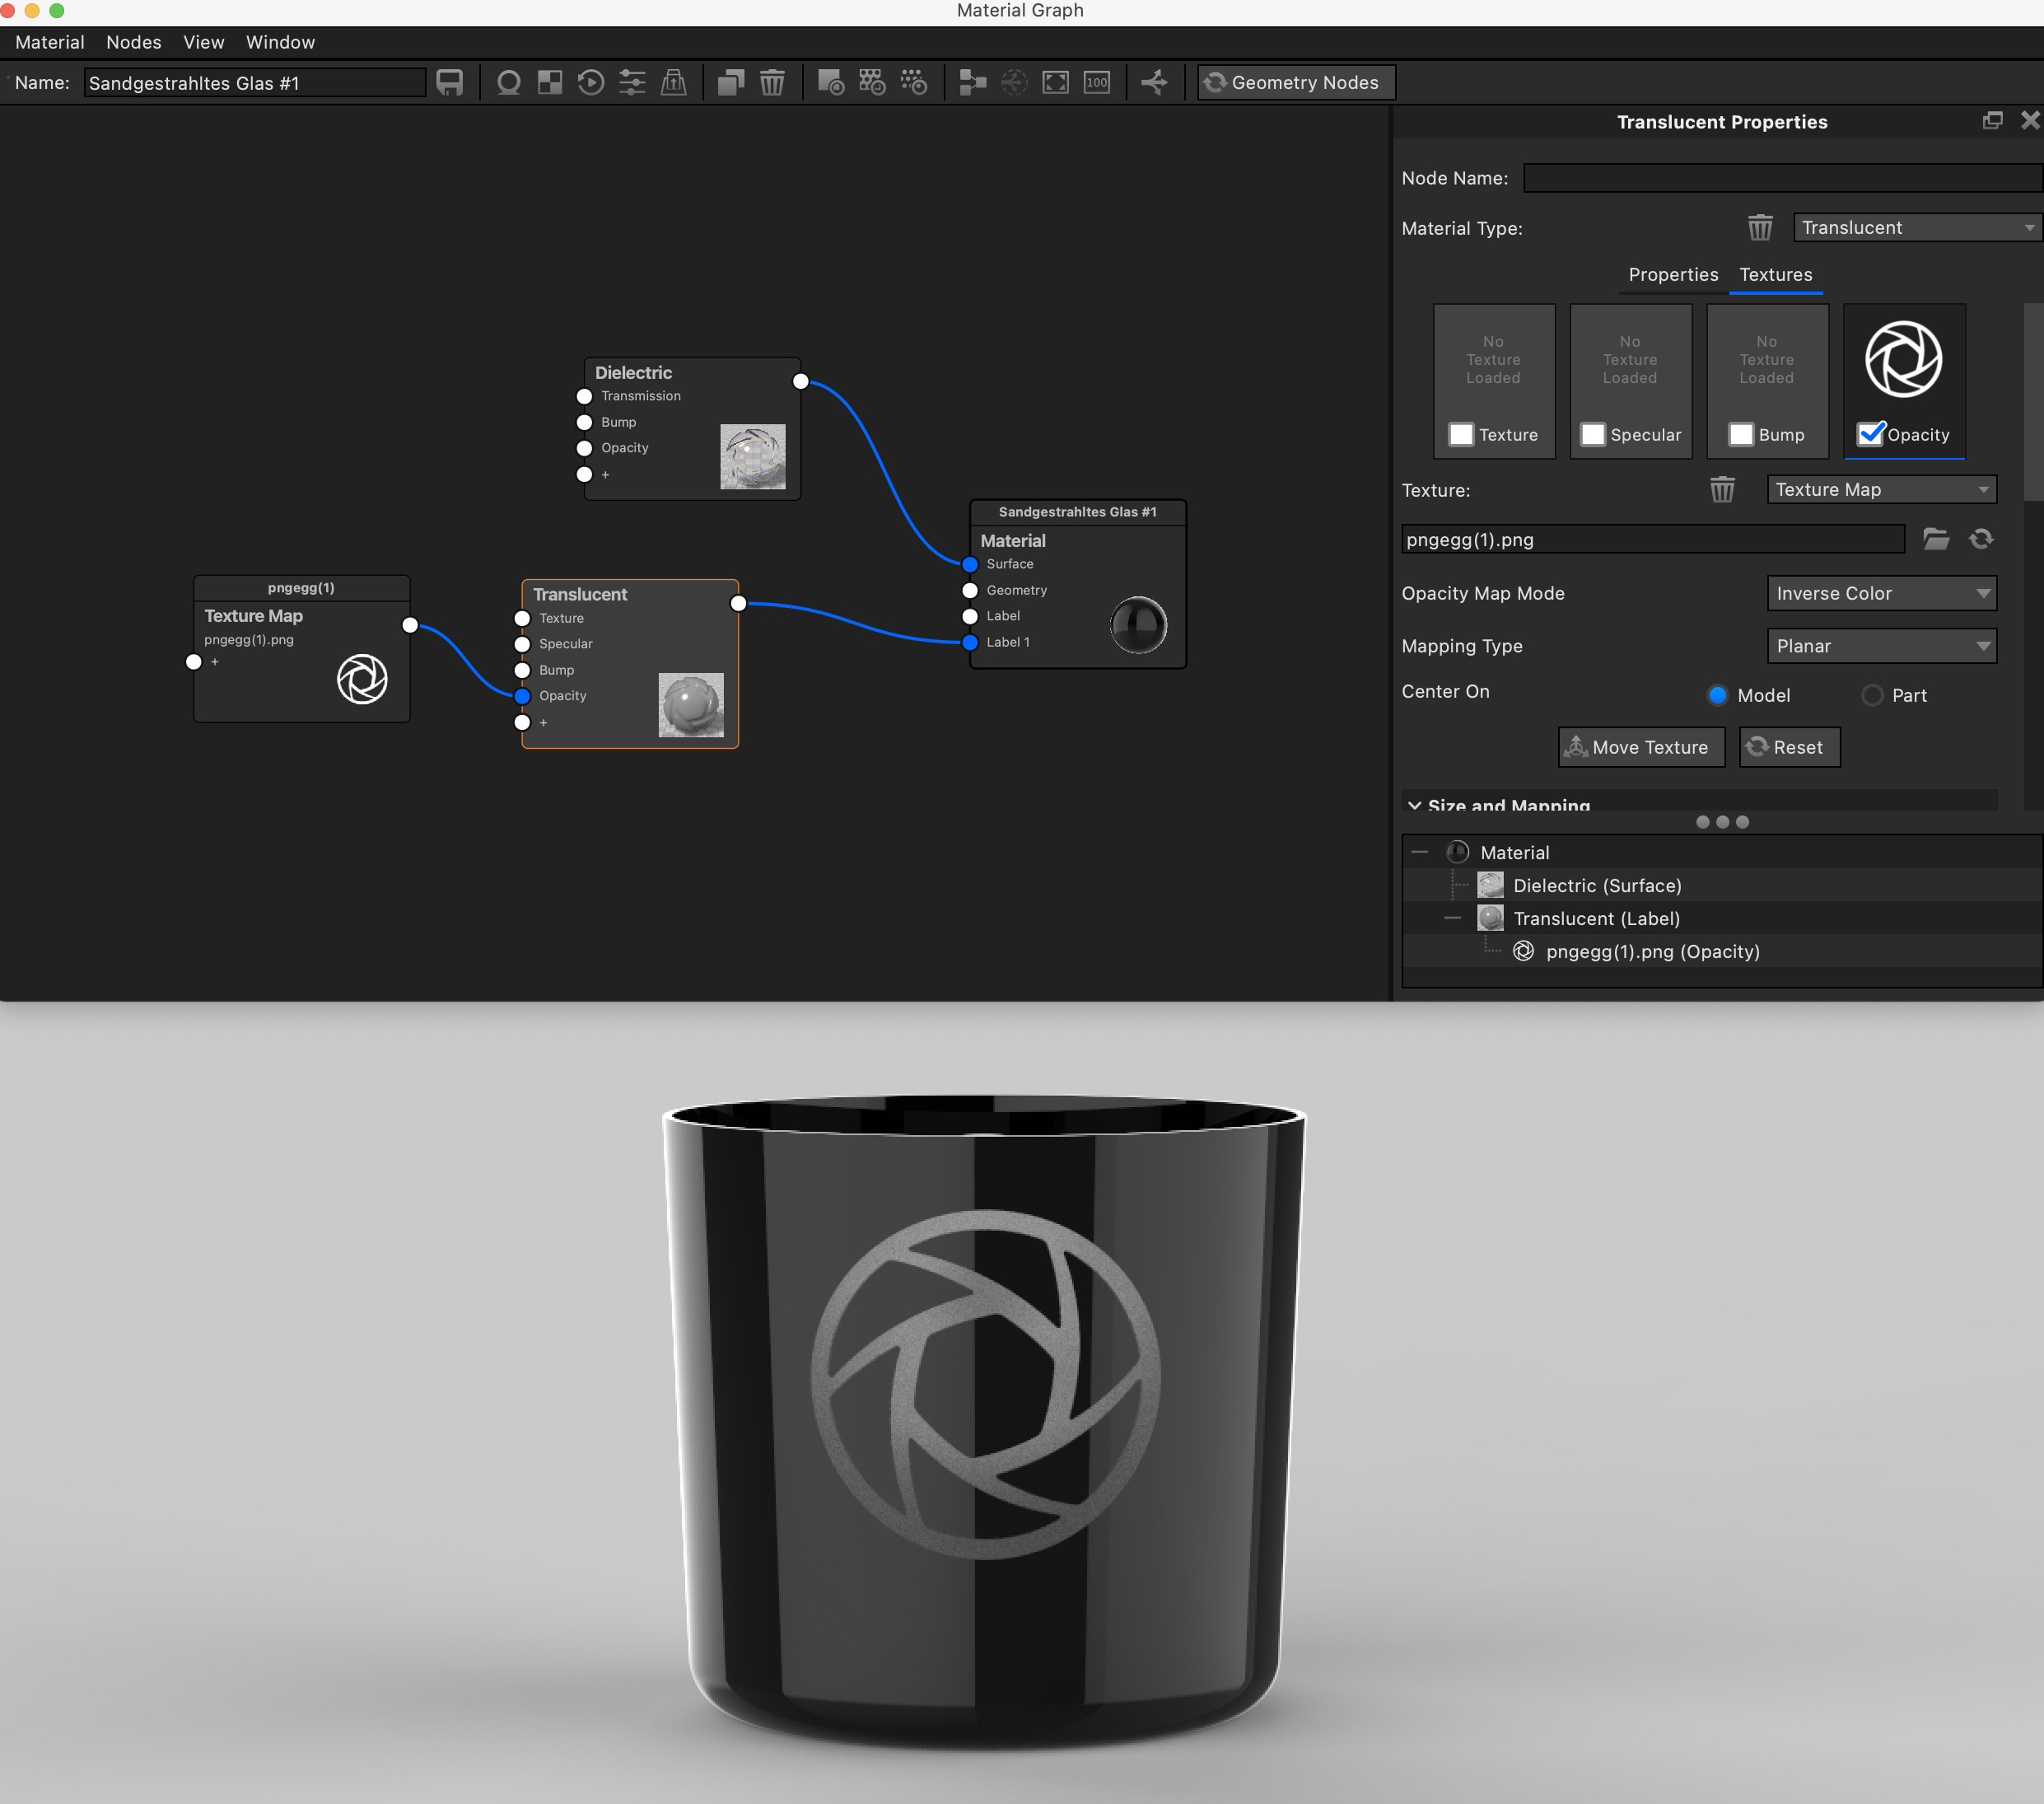Select the Dielectric (Surface) tree row
Screen dimensions: 2044x1804
[1722, 885]
